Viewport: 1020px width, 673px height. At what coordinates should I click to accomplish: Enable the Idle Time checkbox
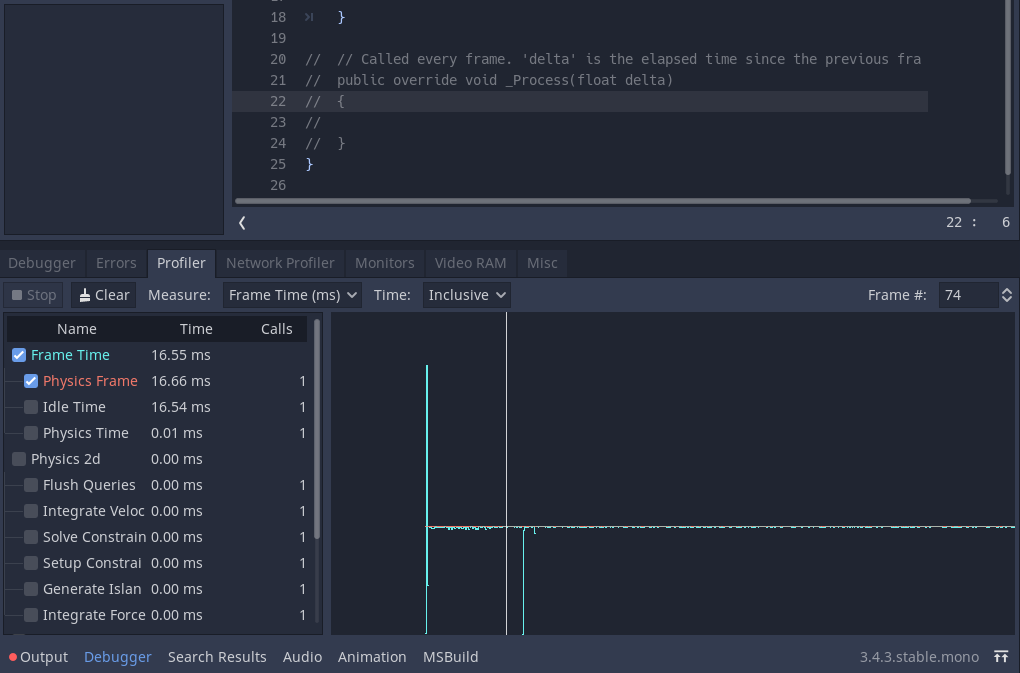tap(31, 407)
